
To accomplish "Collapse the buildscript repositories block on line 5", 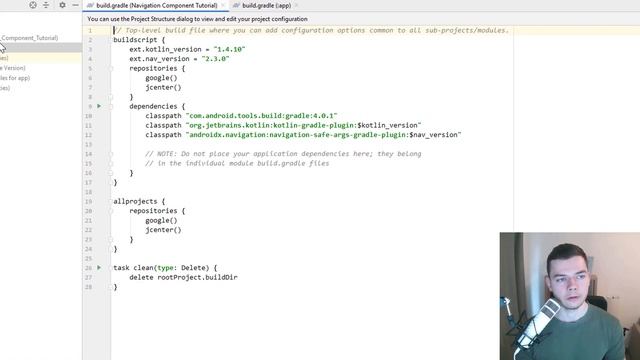I will coord(111,69).
